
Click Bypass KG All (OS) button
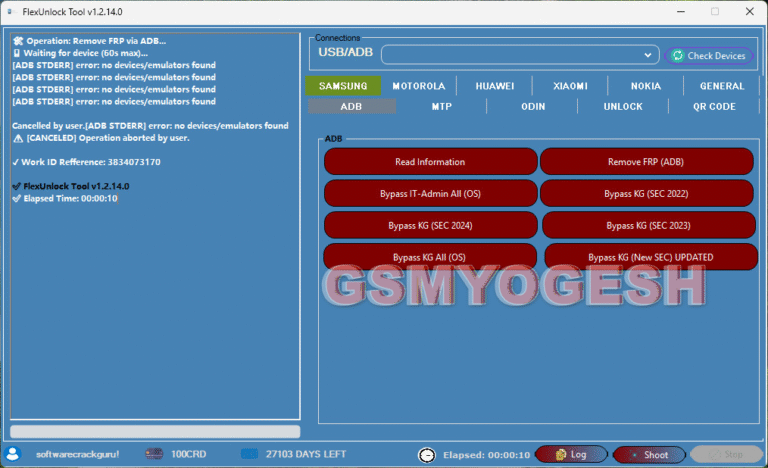pos(430,257)
